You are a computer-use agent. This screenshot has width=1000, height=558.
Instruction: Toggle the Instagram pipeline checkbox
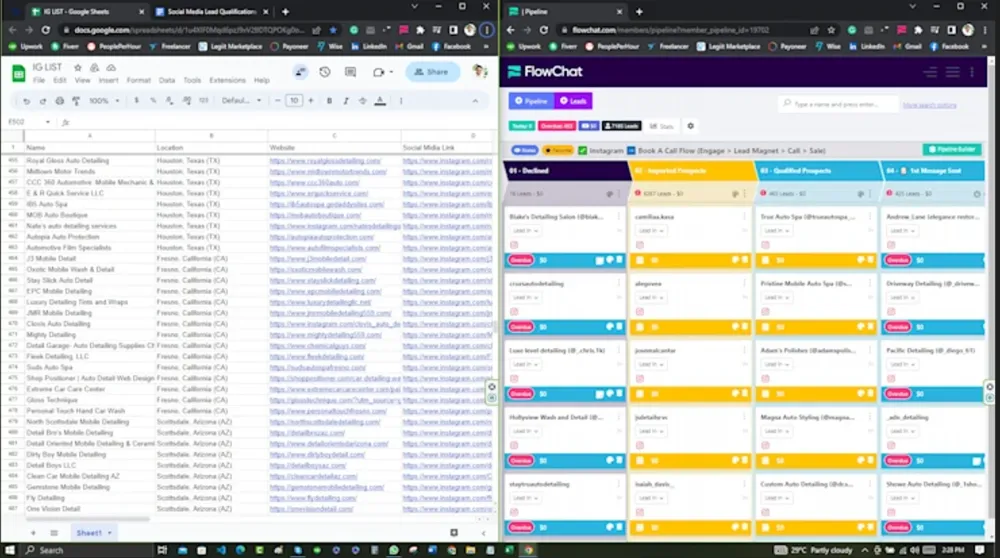582,151
